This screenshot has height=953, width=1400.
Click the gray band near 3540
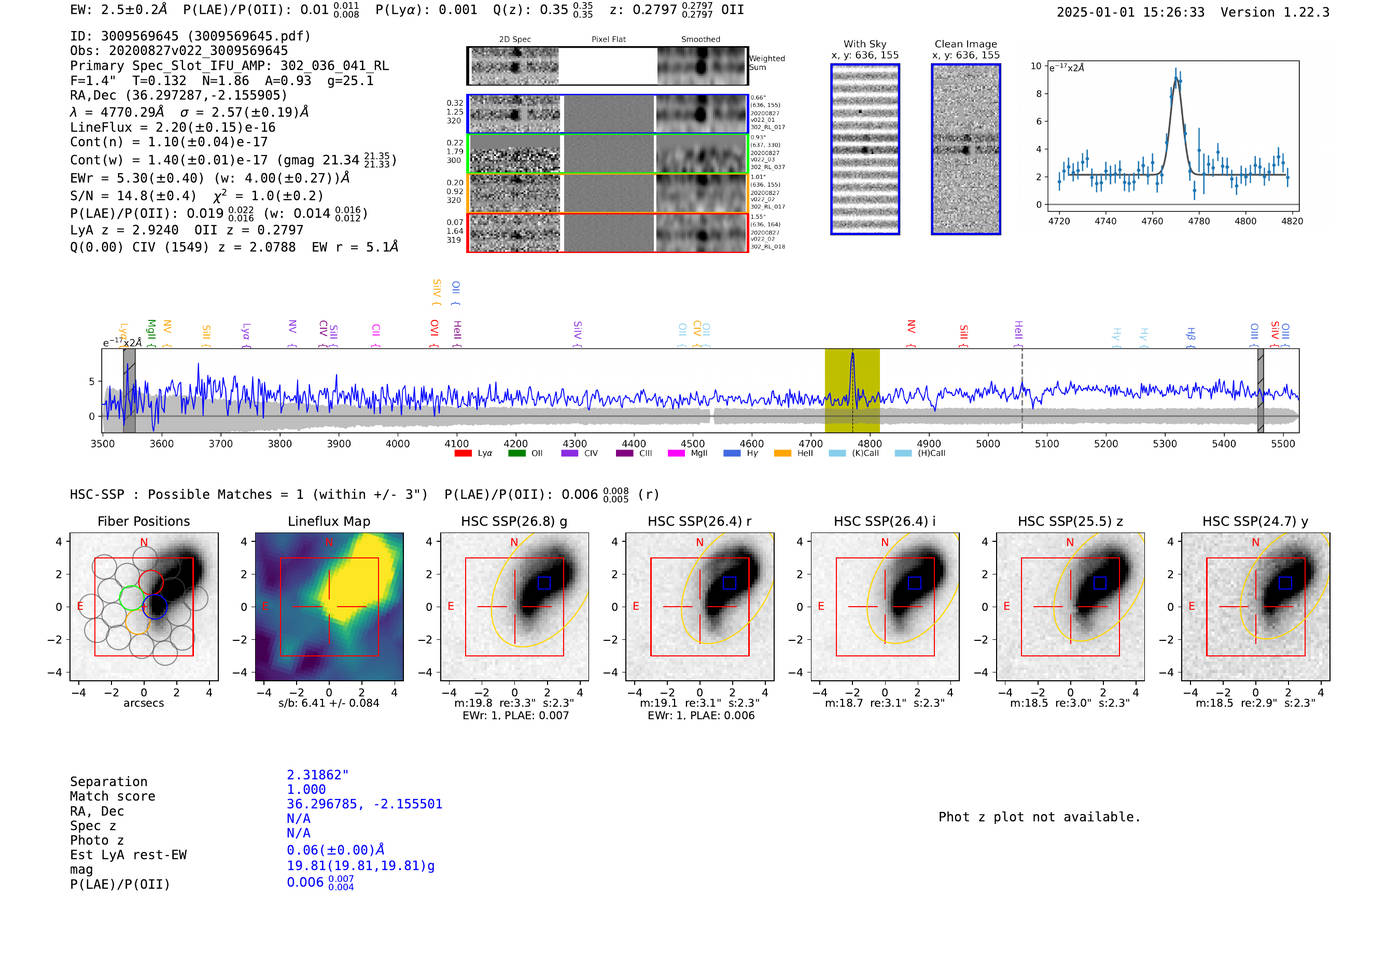(129, 390)
